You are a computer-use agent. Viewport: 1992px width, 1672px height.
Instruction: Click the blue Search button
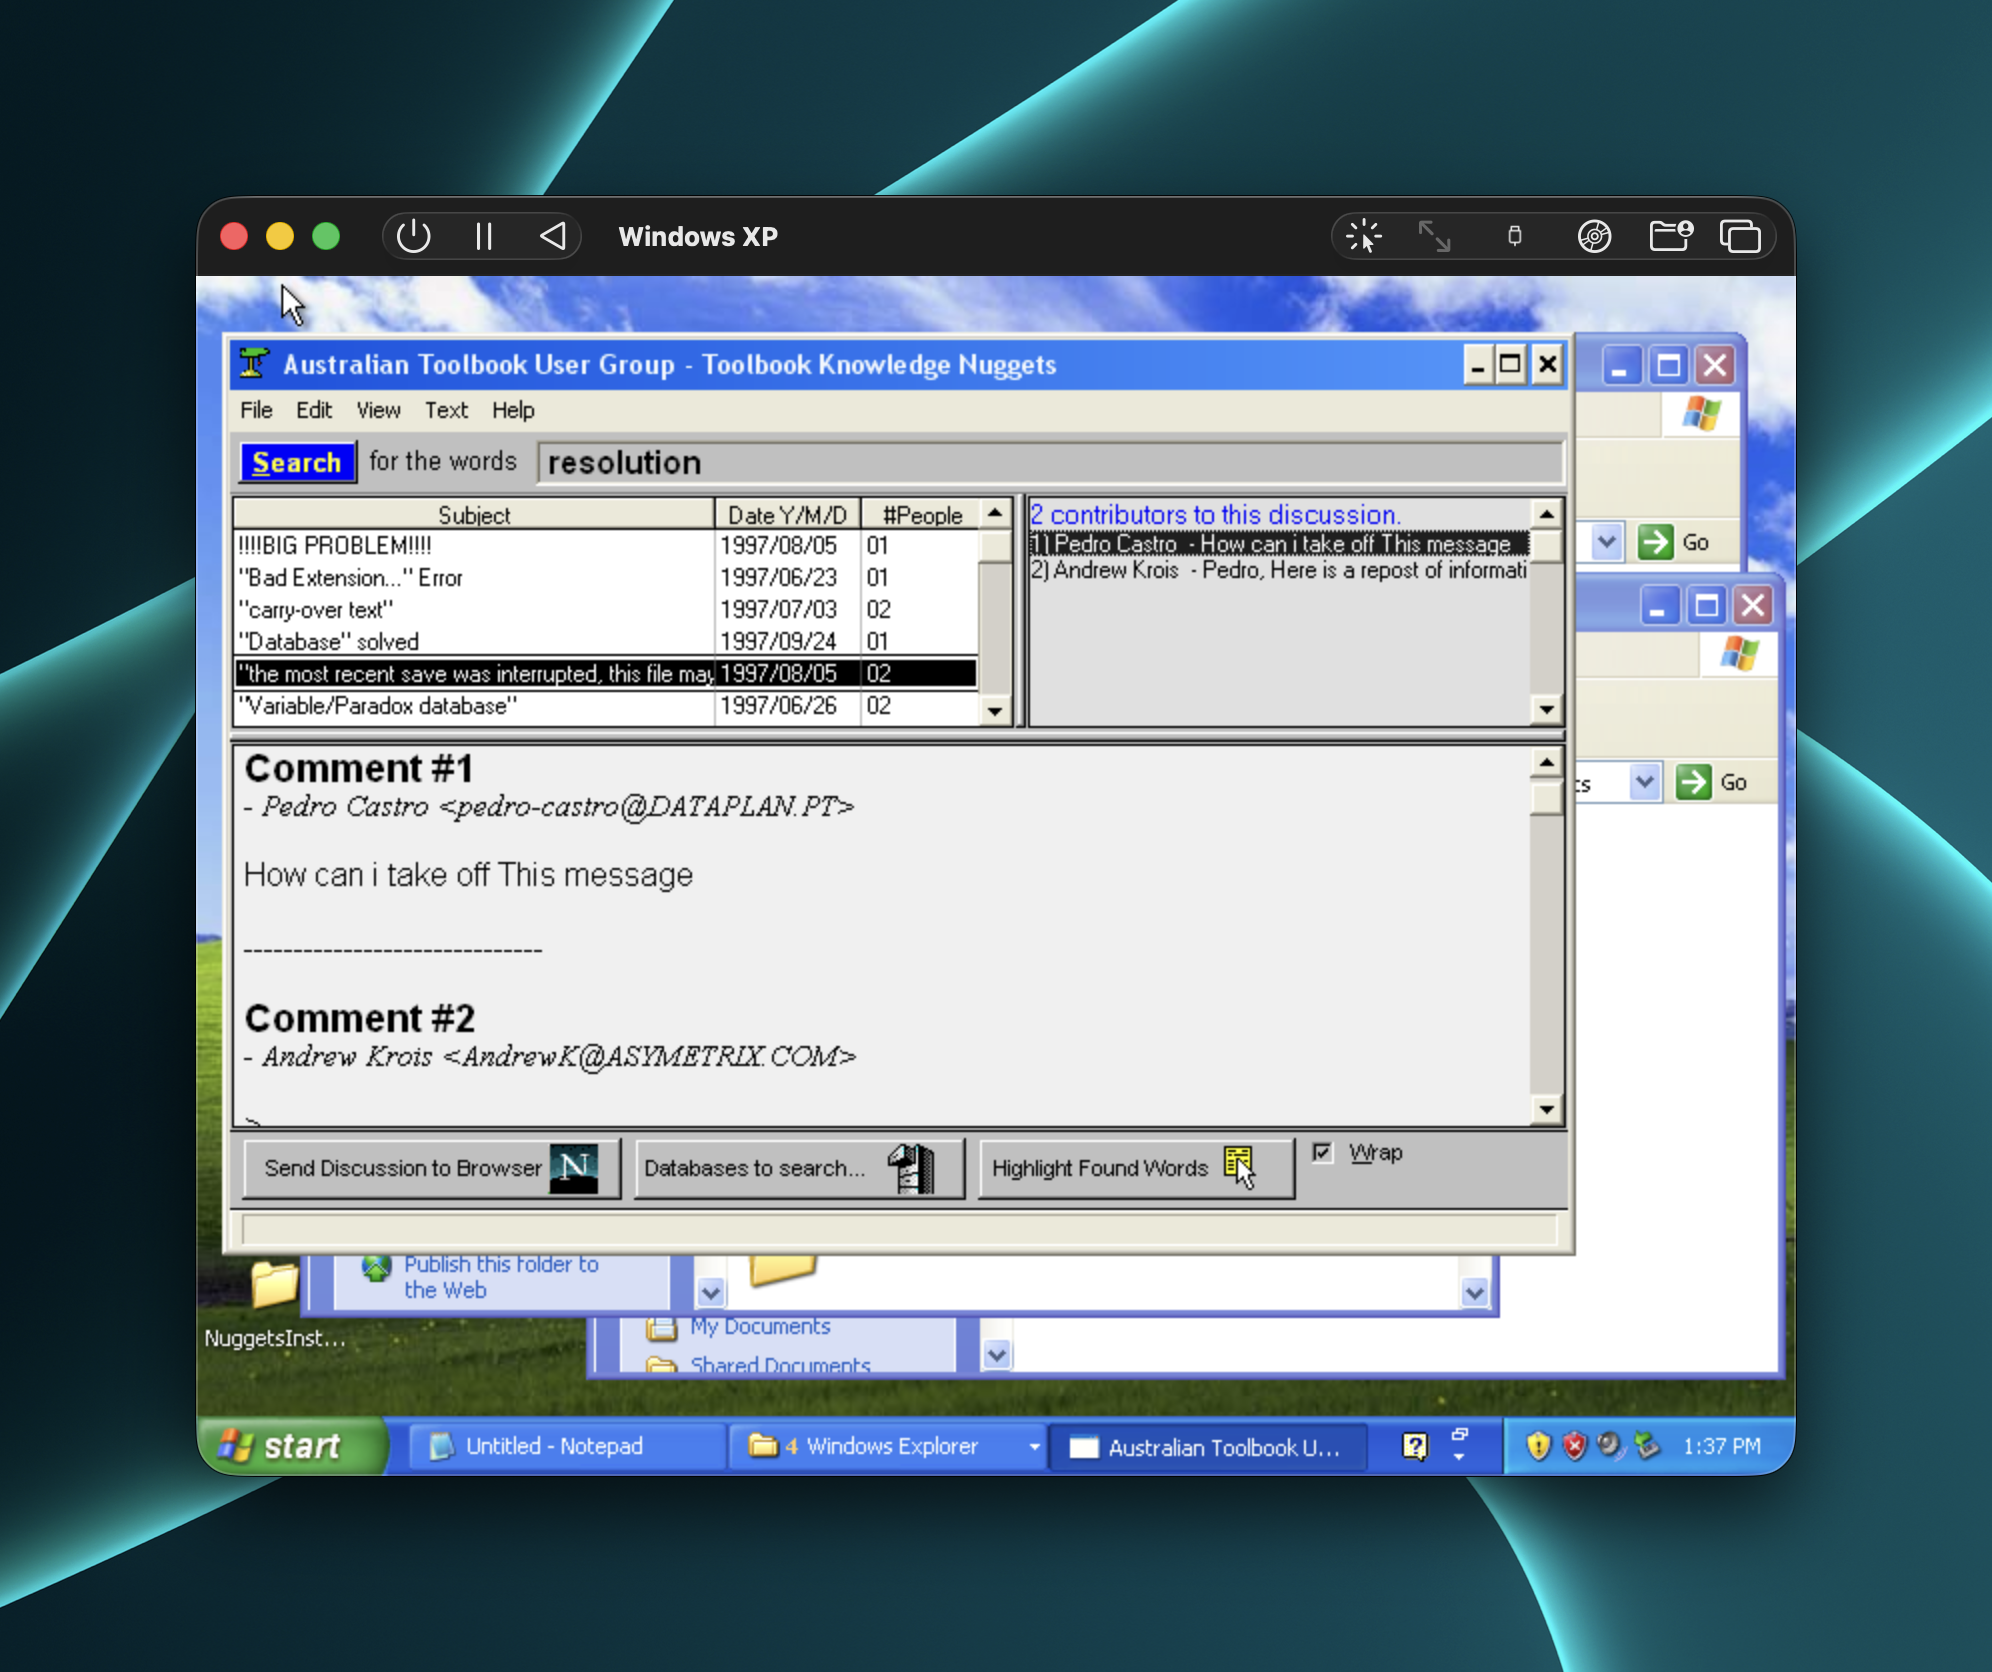coord(297,462)
